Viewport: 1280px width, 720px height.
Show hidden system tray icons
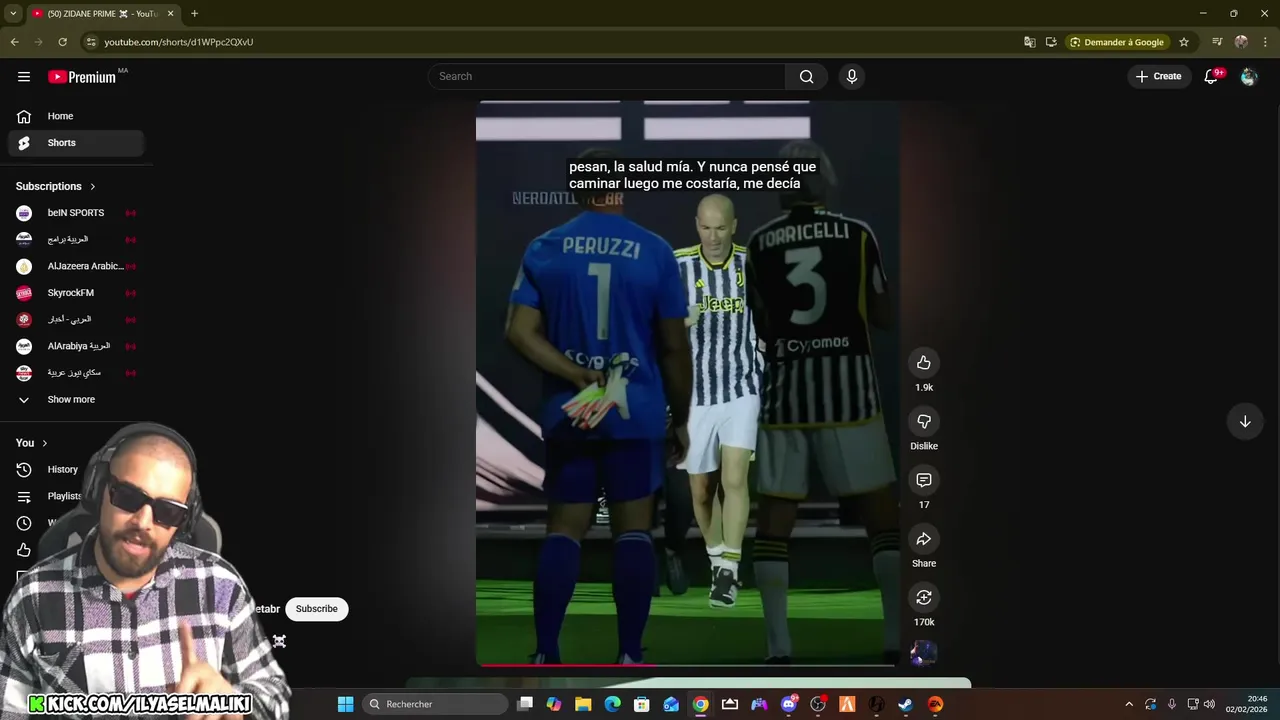coord(1129,704)
